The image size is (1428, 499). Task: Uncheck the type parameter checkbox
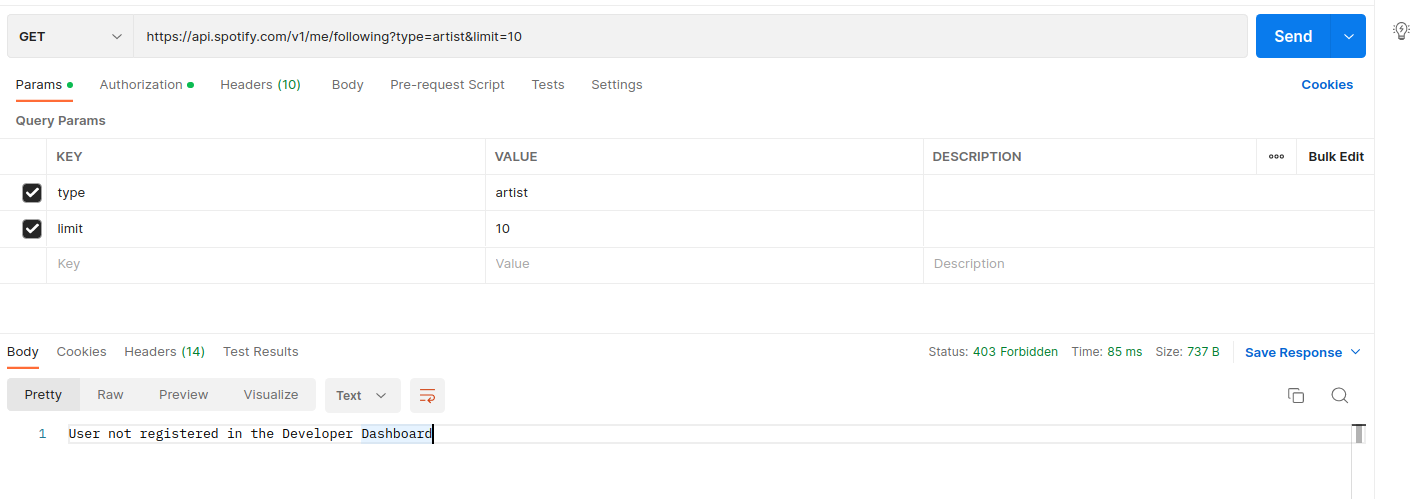click(32, 193)
